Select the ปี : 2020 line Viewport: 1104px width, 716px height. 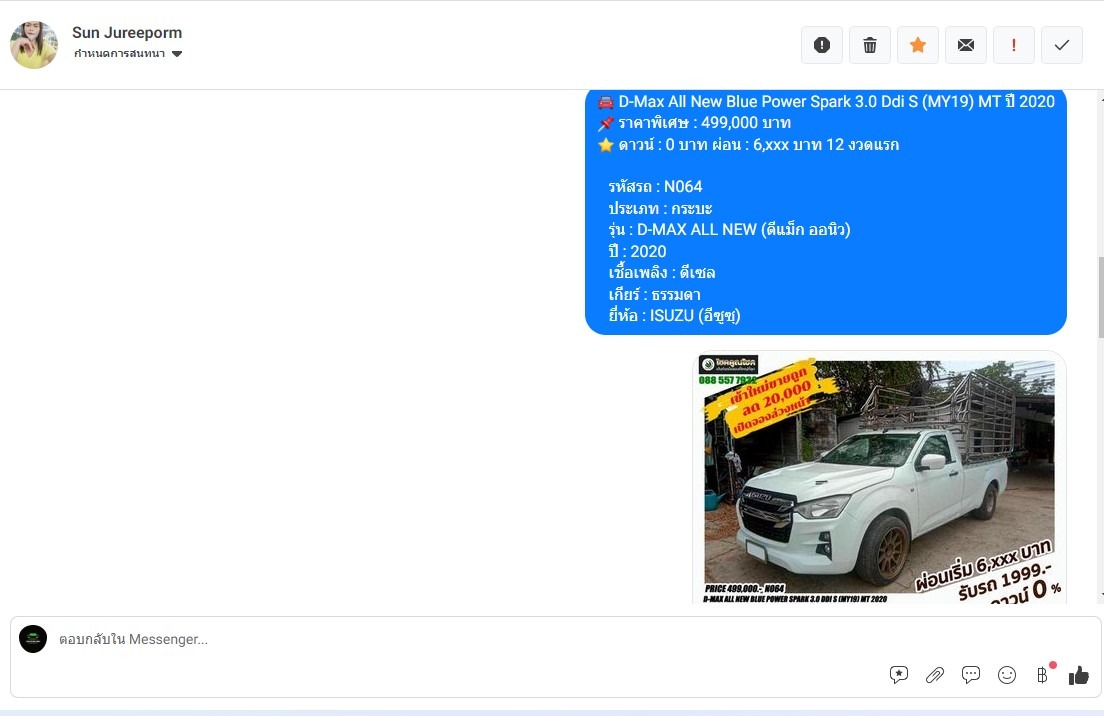click(x=637, y=251)
